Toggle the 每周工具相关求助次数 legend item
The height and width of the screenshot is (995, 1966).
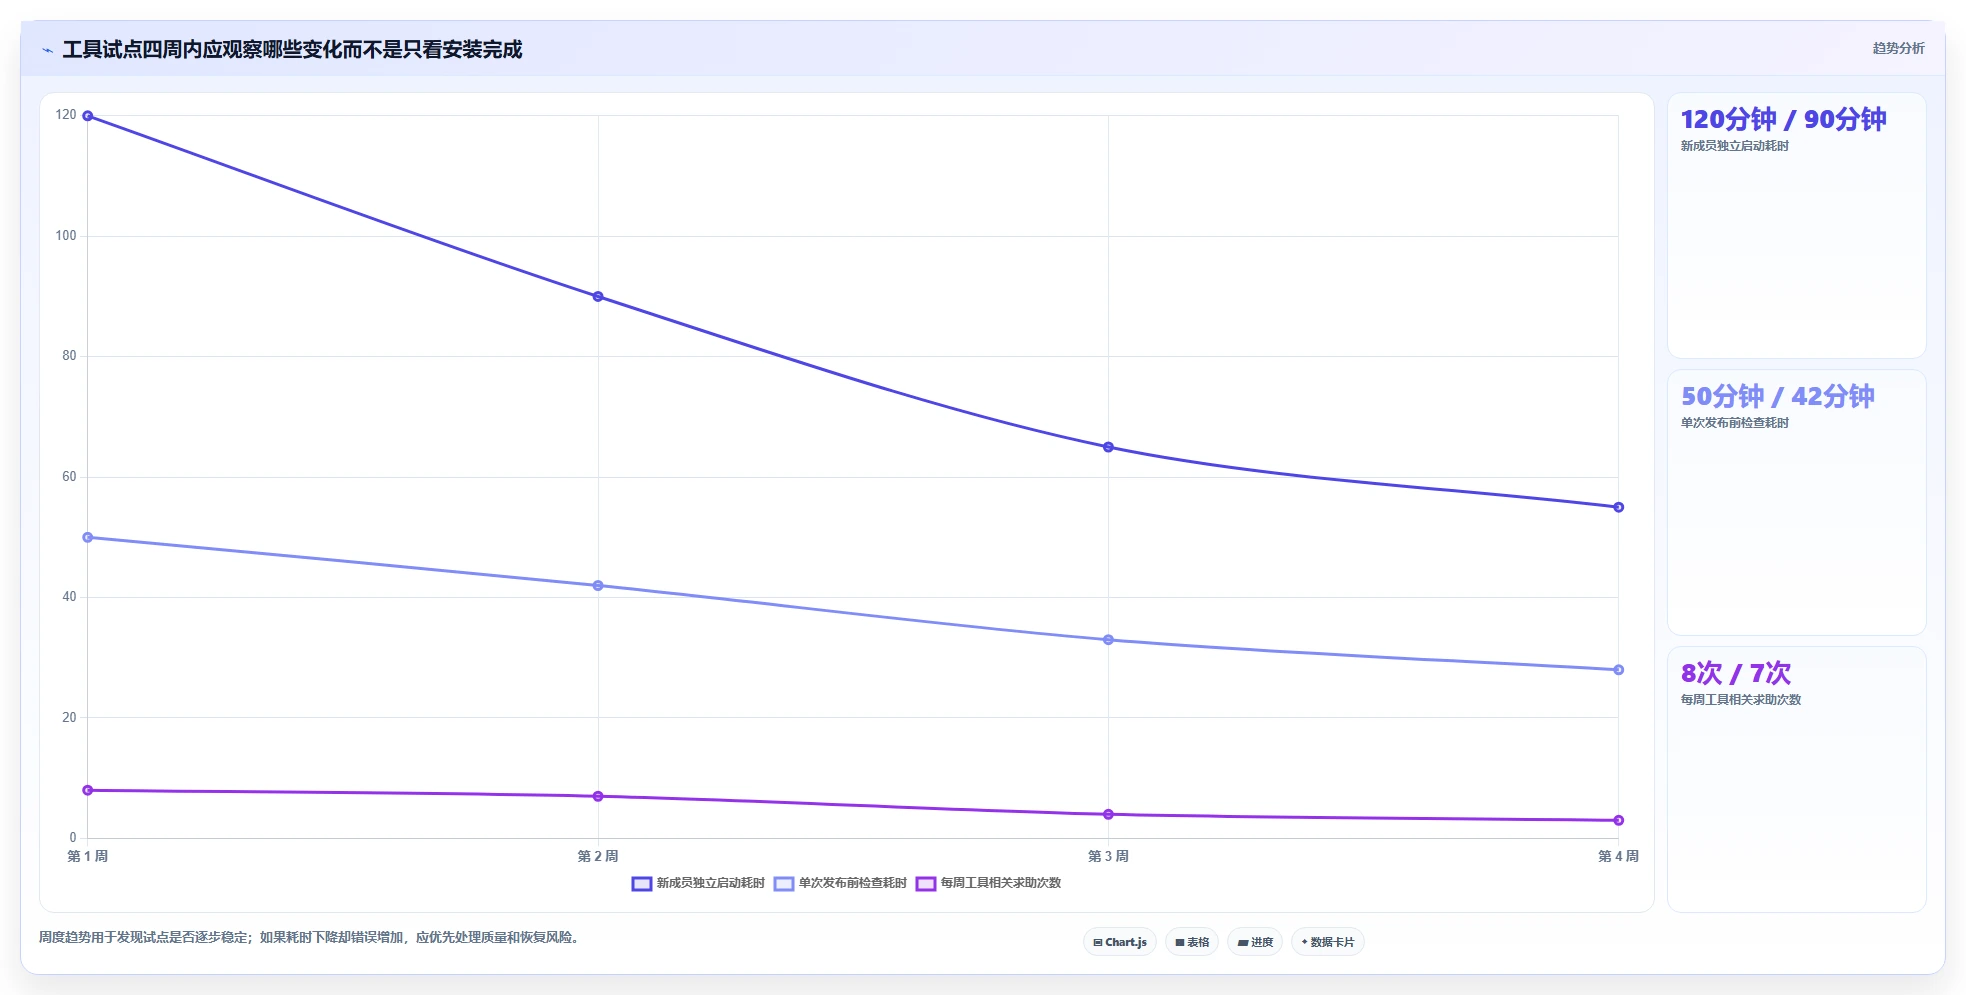tap(988, 883)
